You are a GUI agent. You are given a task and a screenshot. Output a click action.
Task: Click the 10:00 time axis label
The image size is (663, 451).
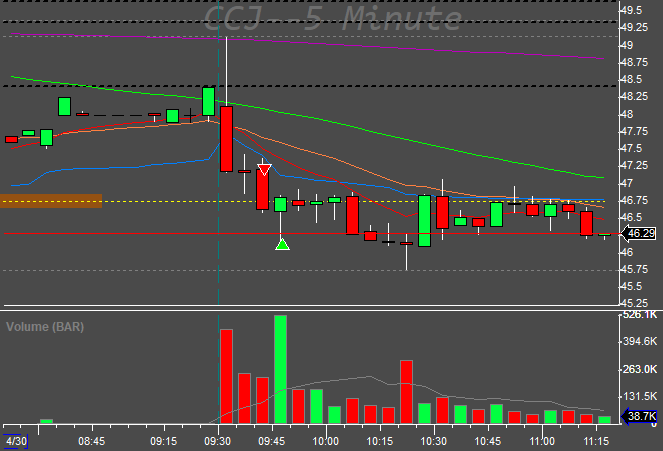click(x=325, y=441)
